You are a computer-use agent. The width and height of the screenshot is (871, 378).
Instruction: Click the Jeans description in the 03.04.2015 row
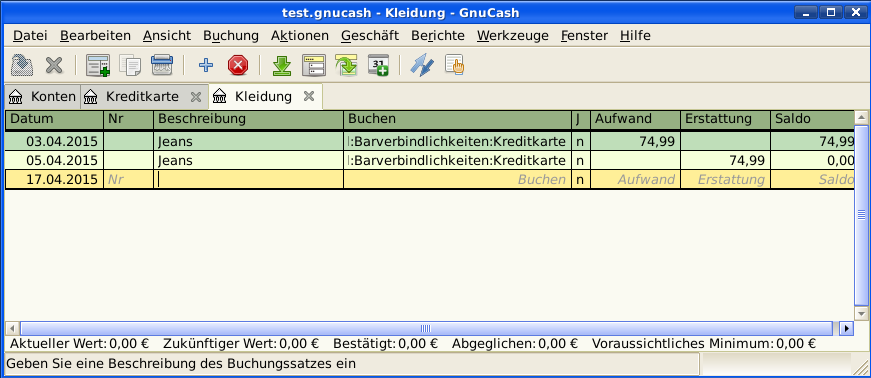(248, 141)
